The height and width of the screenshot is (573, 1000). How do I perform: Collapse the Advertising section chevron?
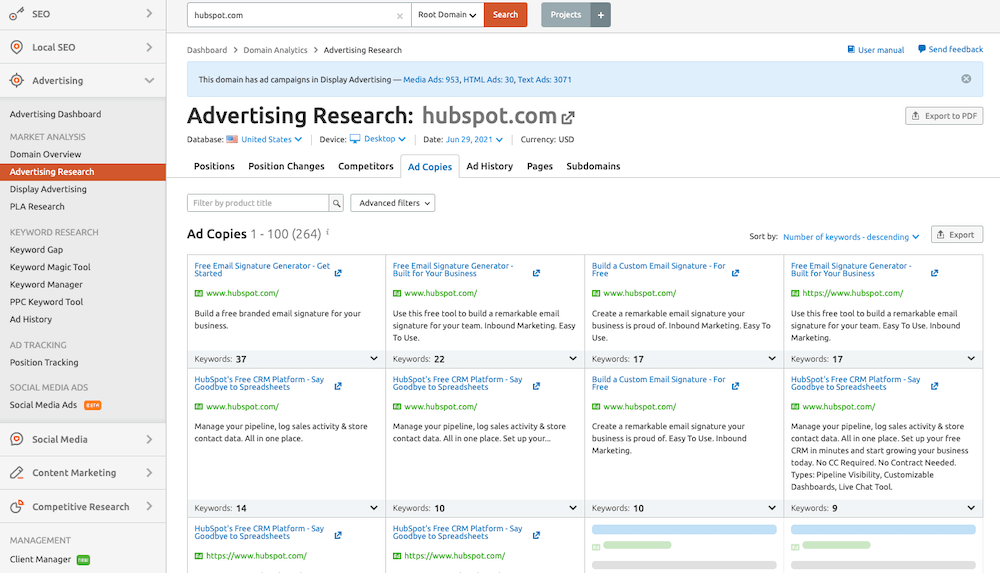149,80
